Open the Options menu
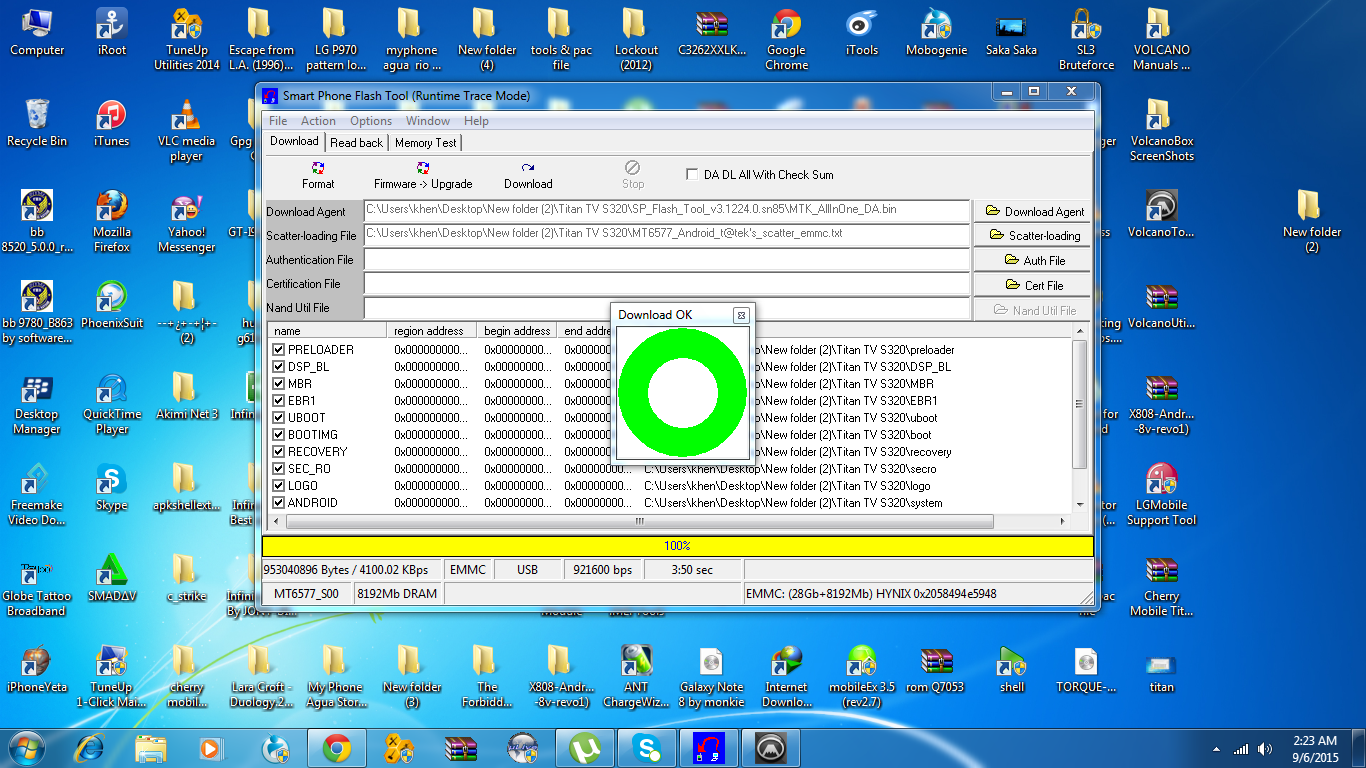 (370, 121)
